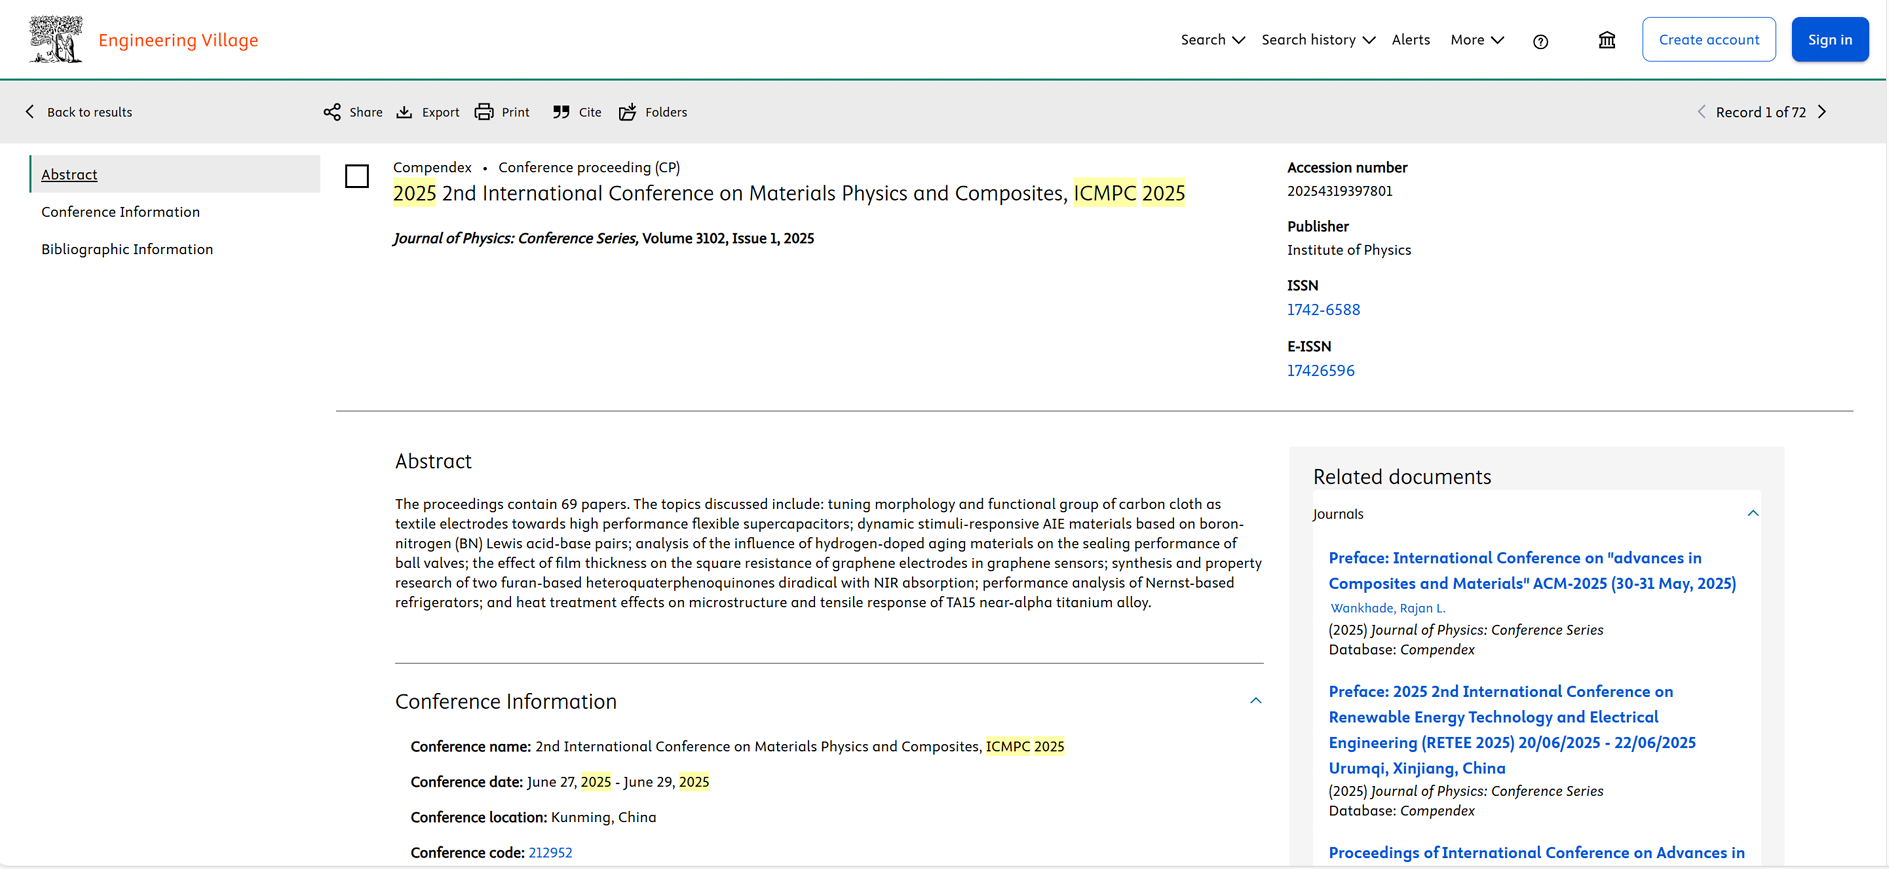Image resolution: width=1889 pixels, height=869 pixels.
Task: Jump to Conference Information in sidebar
Action: [121, 212]
